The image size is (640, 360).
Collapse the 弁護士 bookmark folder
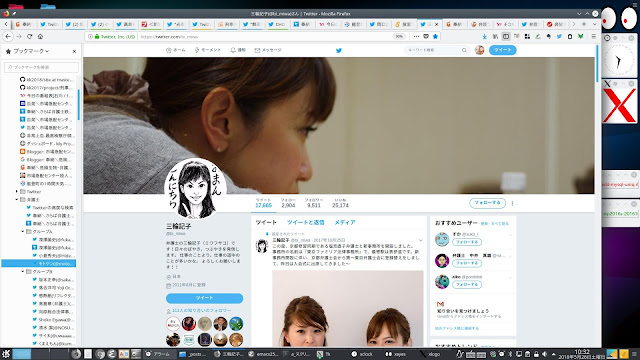pyautogui.click(x=17, y=200)
